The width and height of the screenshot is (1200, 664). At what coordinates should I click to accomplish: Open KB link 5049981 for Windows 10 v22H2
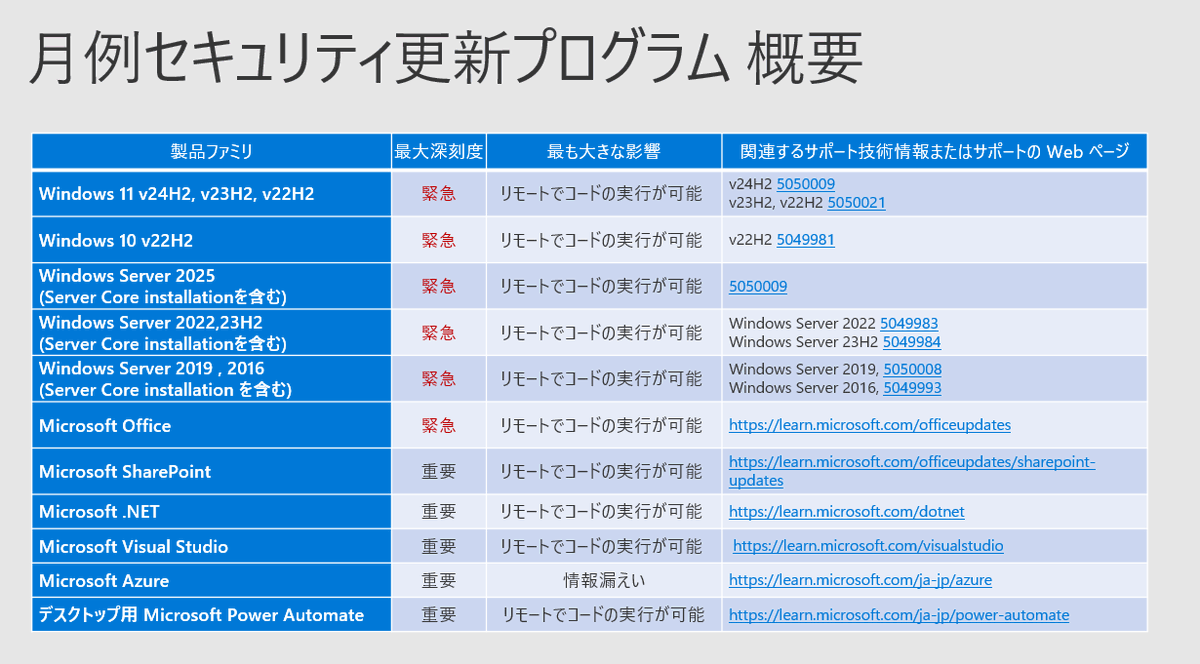coord(805,240)
